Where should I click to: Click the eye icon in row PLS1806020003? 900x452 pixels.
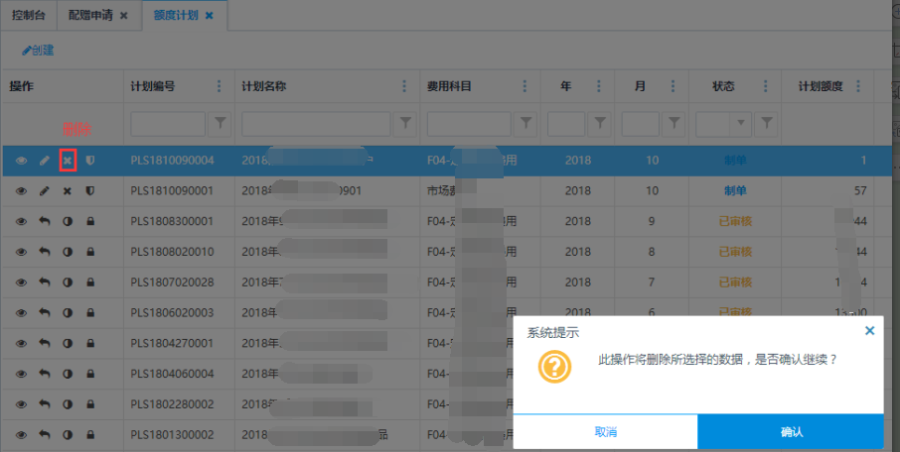tap(21, 313)
